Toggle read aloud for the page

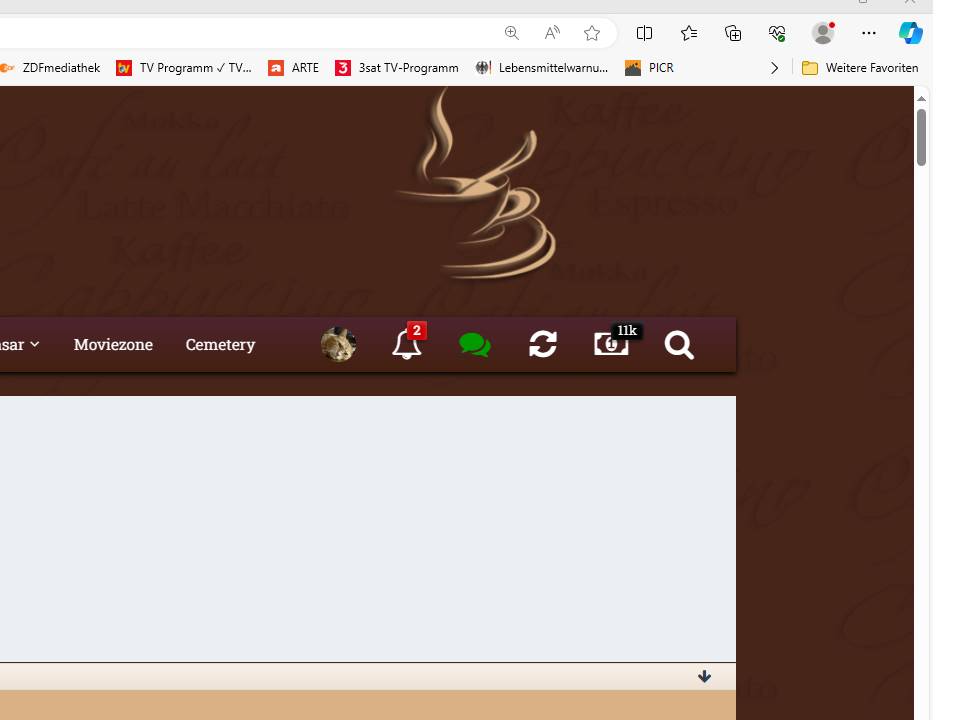click(x=552, y=33)
